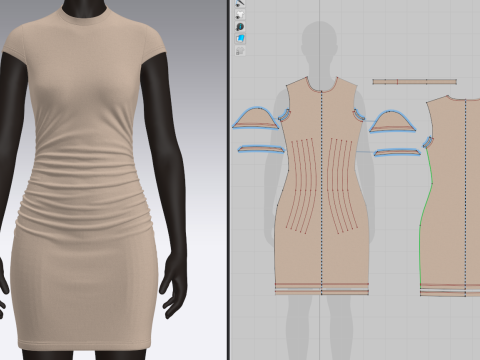Select the neckband strip pattern piece
Viewport: 480px width, 360px height.
point(415,82)
